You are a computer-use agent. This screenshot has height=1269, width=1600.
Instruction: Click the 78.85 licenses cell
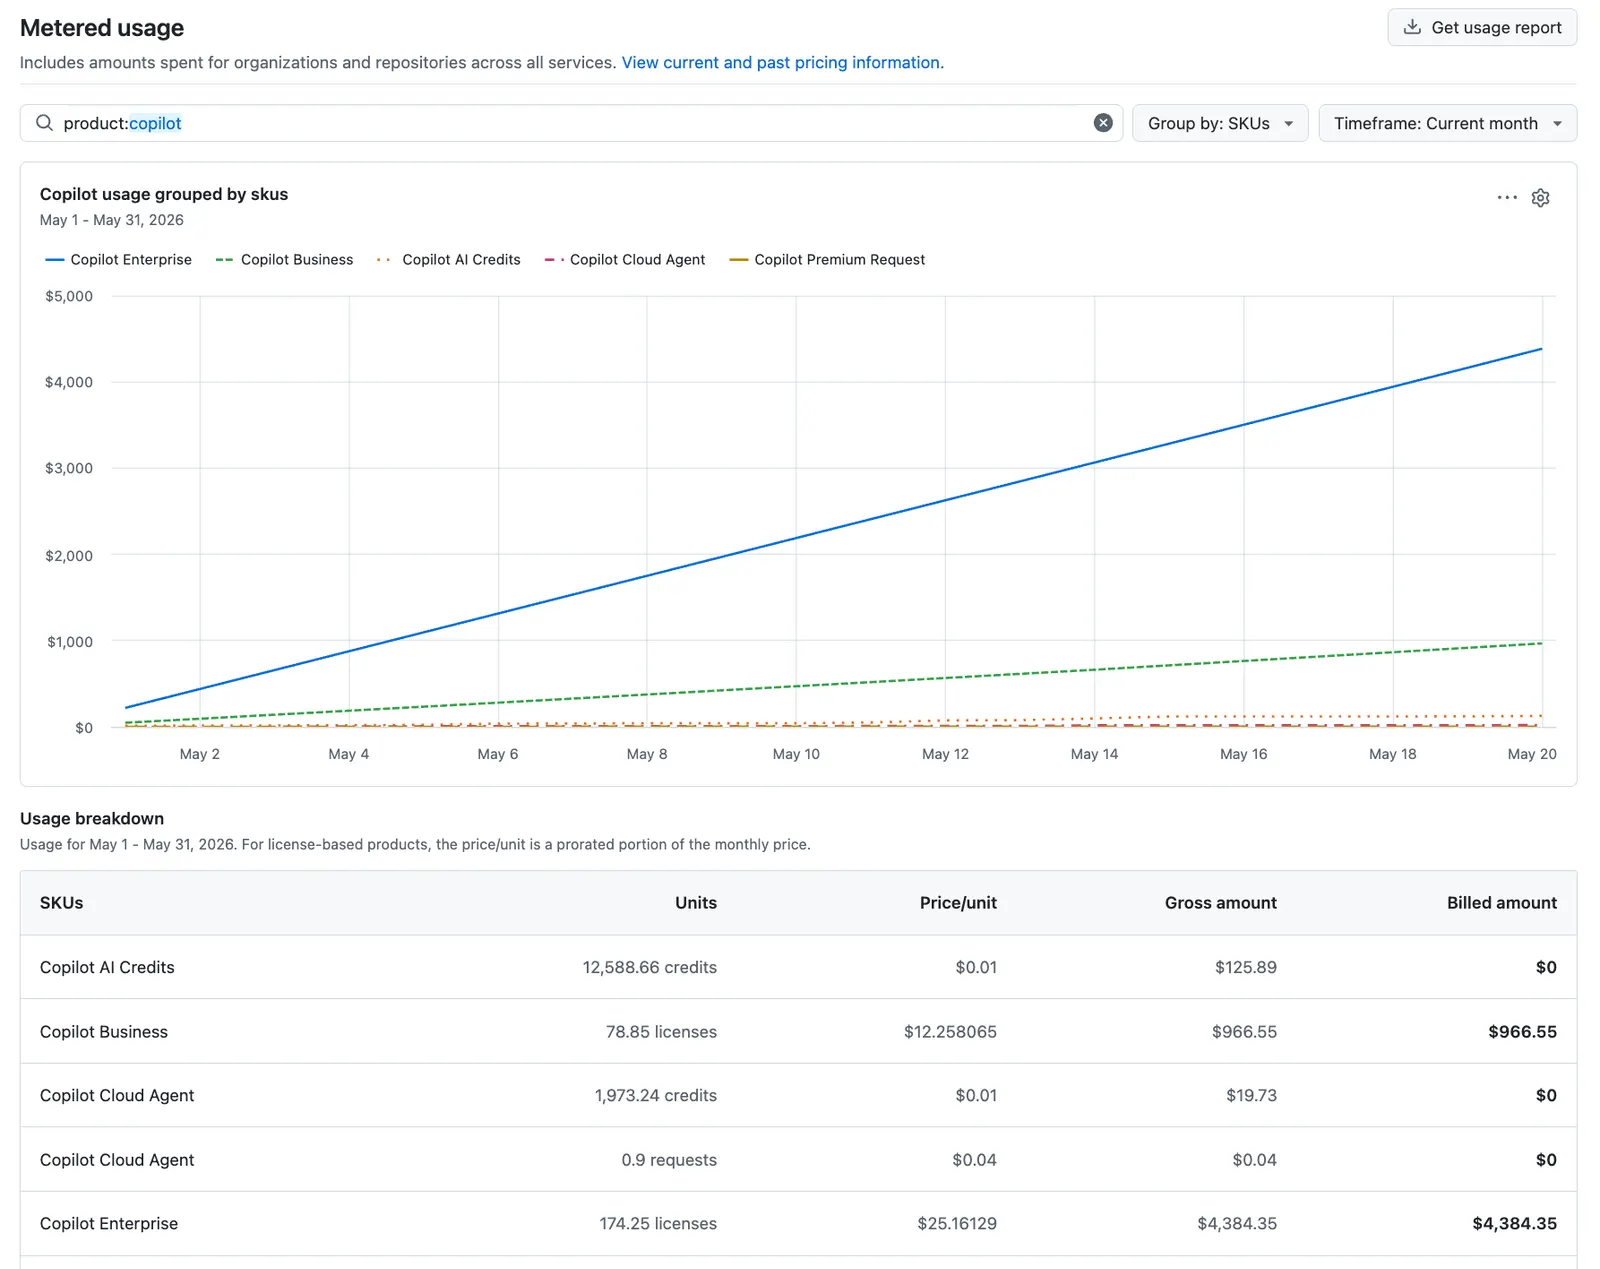tap(661, 1031)
